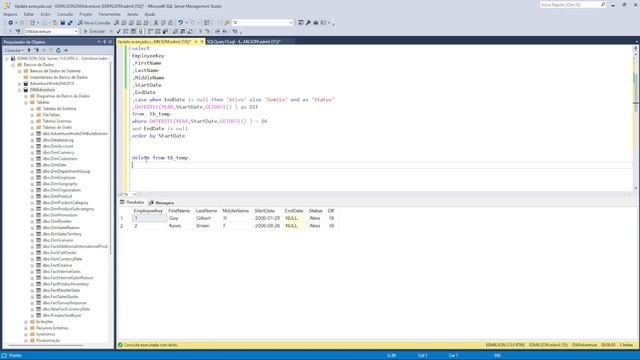This screenshot has height=360, width=640.
Task: Click the Save All disks icon
Action: 70,22
